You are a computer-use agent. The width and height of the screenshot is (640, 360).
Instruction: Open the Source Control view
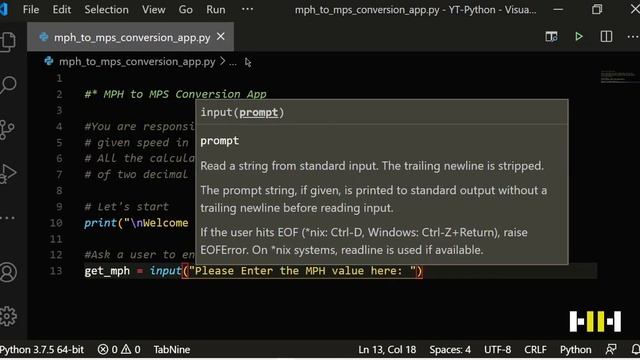[x=7, y=130]
